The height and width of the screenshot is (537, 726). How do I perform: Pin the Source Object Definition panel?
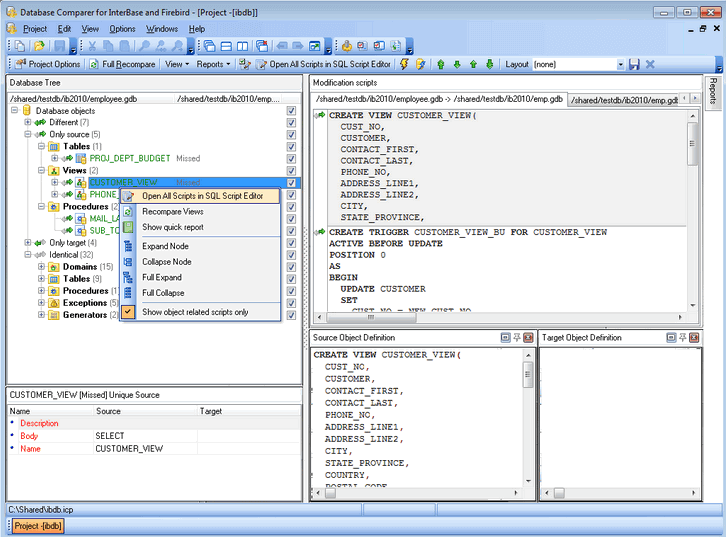(x=517, y=337)
